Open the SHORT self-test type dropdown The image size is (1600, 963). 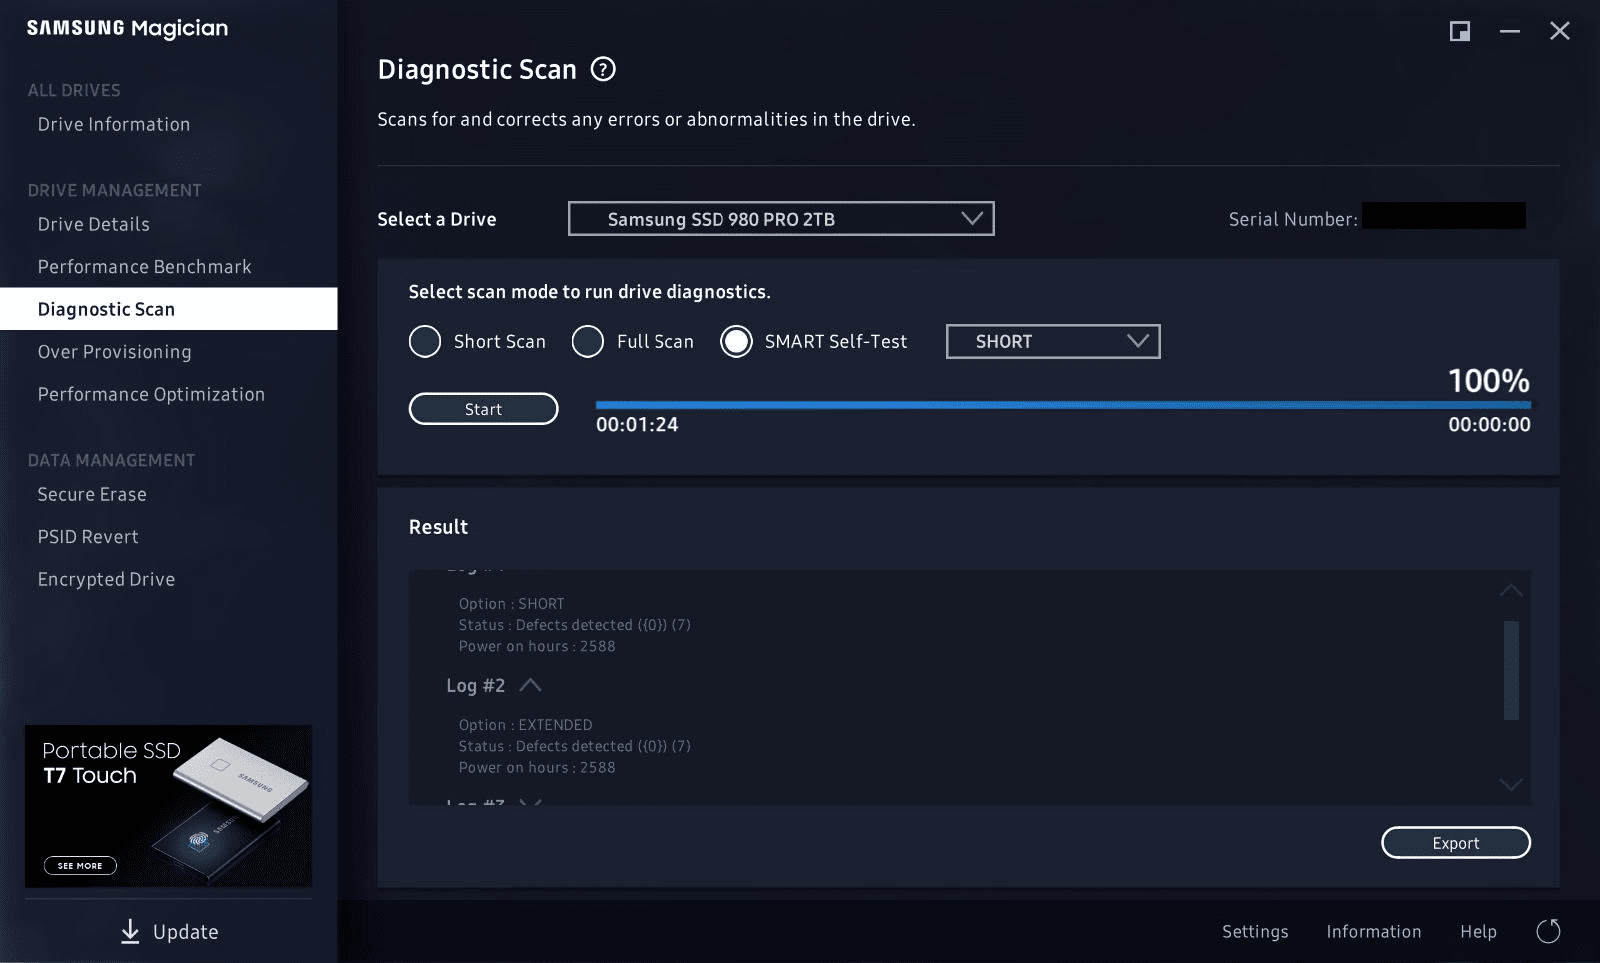pyautogui.click(x=1053, y=341)
